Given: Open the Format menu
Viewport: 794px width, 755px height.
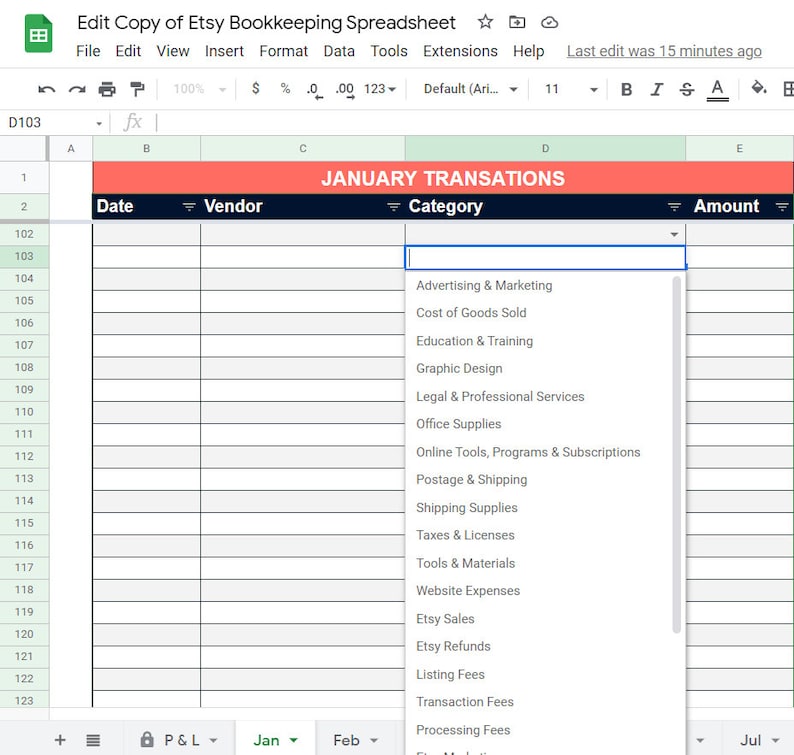Looking at the screenshot, I should click(x=284, y=51).
